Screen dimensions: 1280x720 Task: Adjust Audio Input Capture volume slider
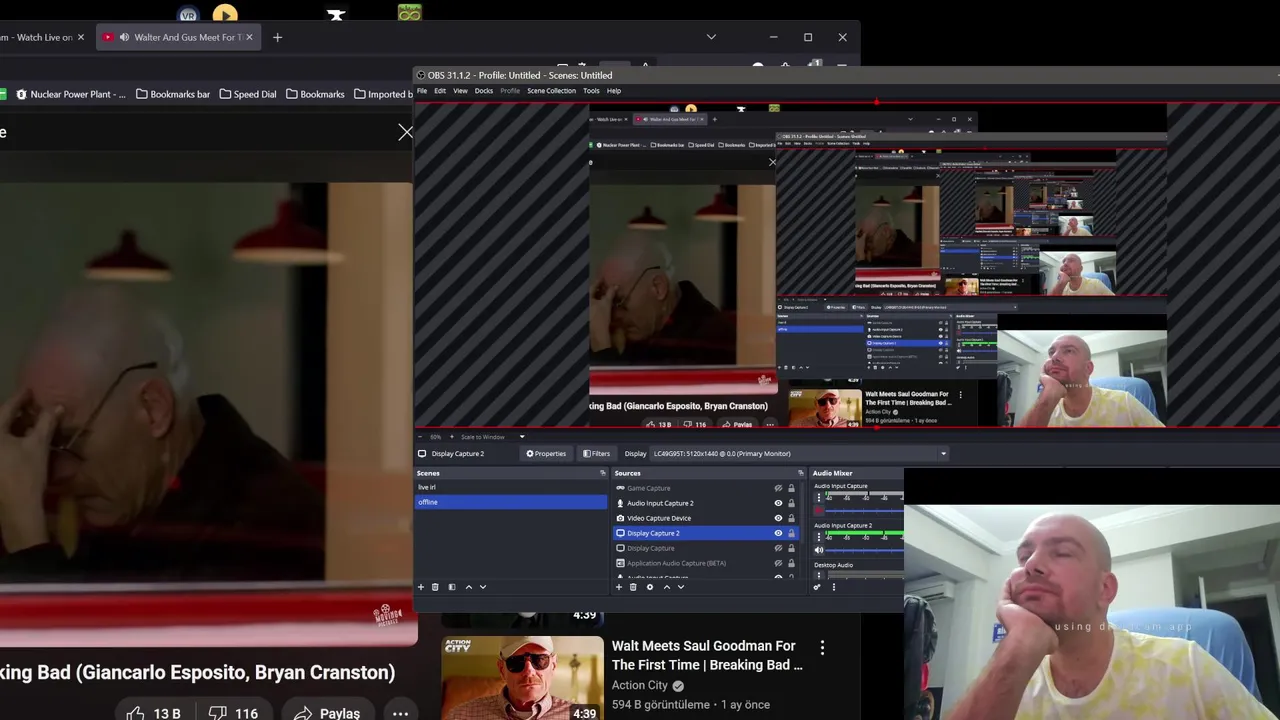click(x=864, y=511)
